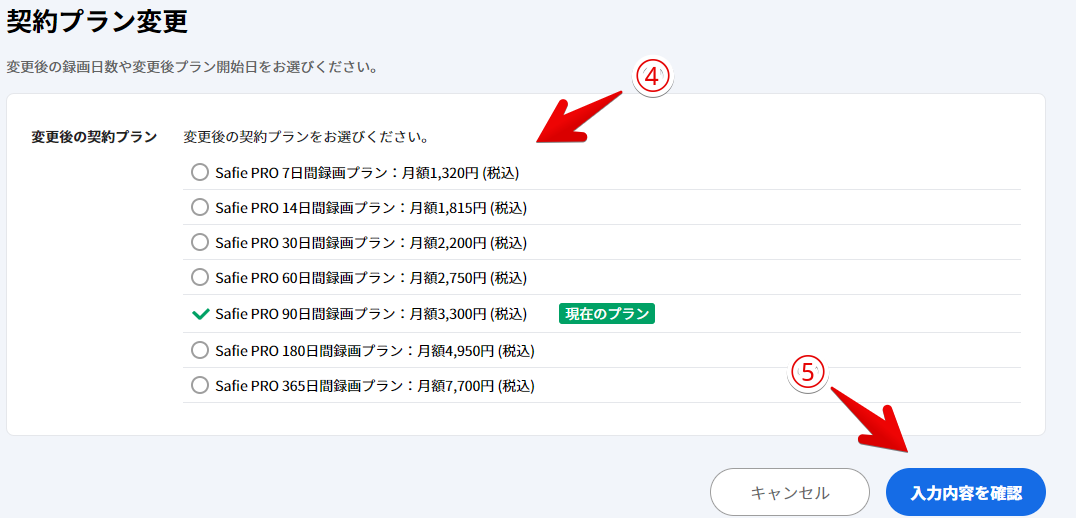Select the 180日間録画プラン radio button

200,351
